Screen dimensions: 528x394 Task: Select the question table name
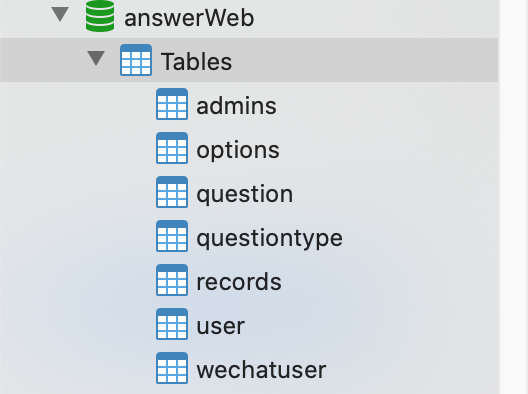click(245, 195)
